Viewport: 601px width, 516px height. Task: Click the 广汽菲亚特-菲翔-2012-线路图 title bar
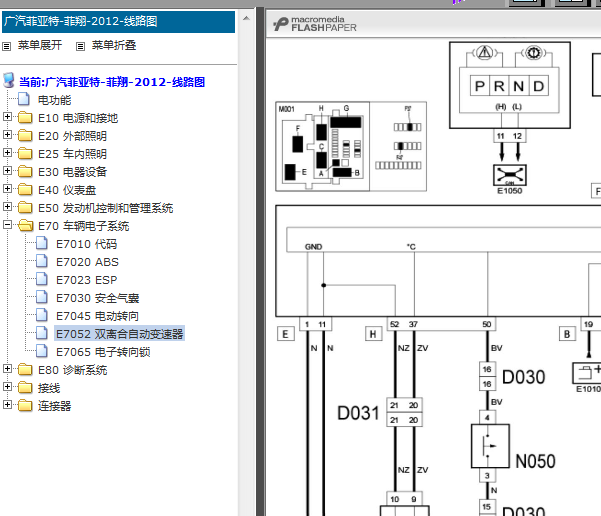118,21
